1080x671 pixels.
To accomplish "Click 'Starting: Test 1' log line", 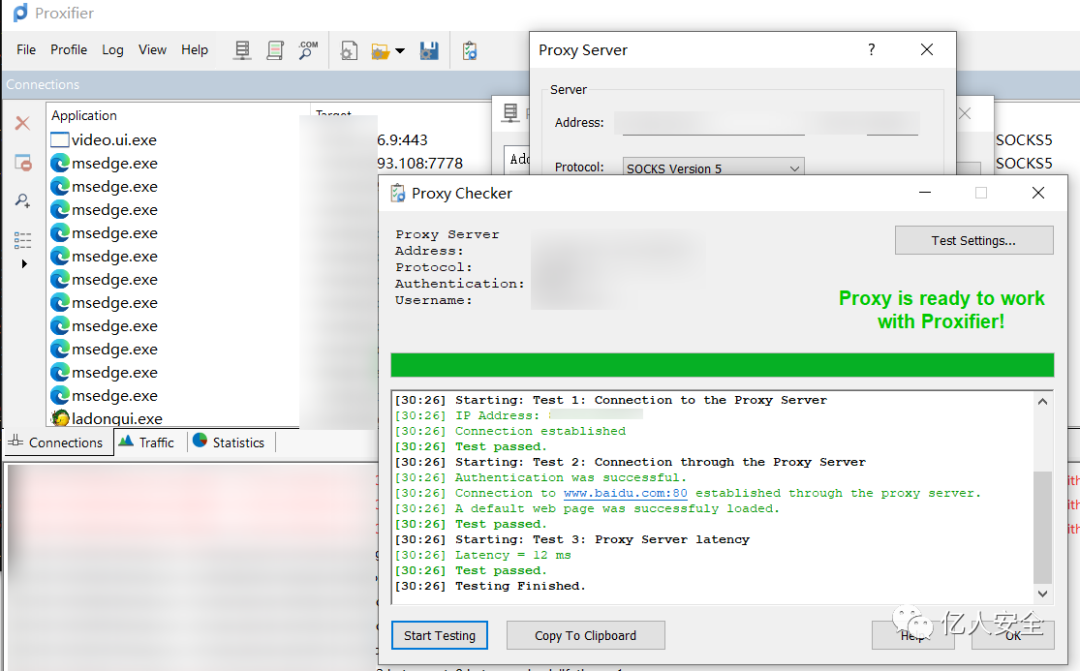I will (x=611, y=400).
